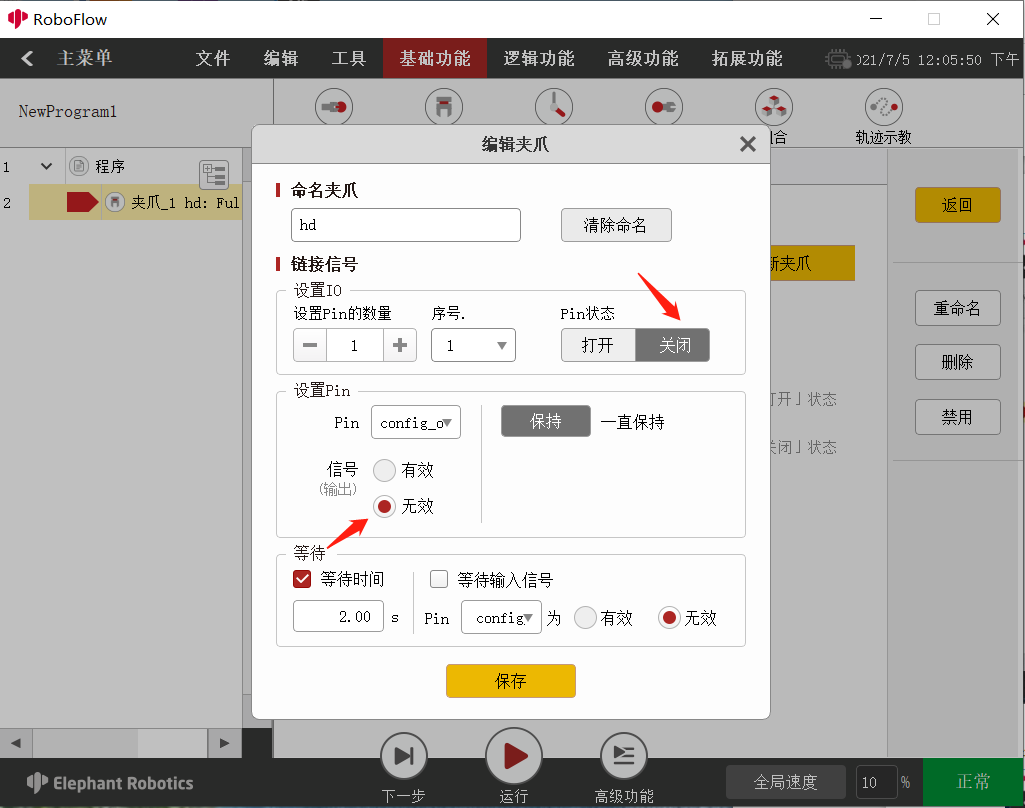The height and width of the screenshot is (808, 1025).
Task: Click the red step marker on row 2
Action: coord(82,203)
